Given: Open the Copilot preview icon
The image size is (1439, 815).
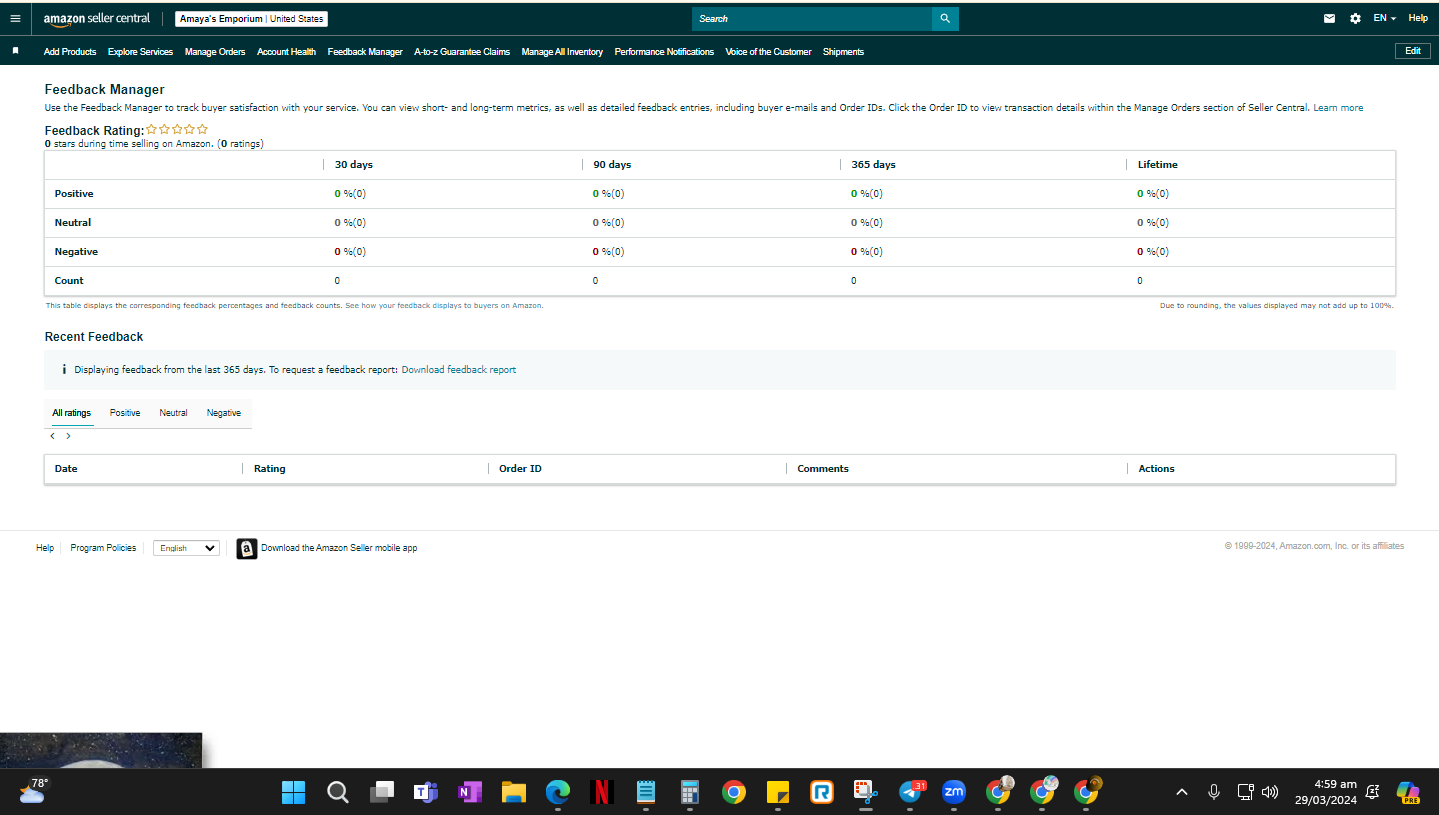Looking at the screenshot, I should click(x=1409, y=792).
